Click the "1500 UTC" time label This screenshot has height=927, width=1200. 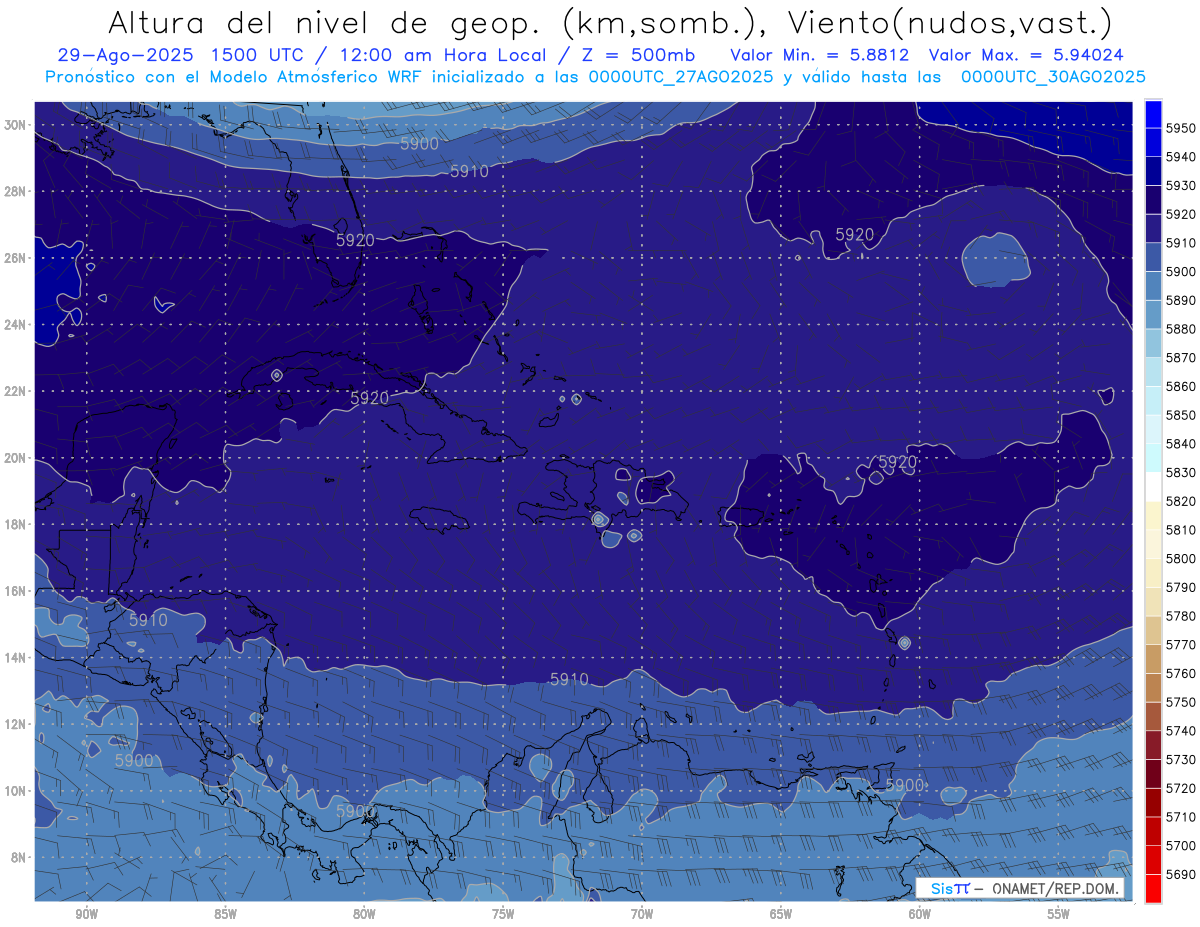point(256,55)
